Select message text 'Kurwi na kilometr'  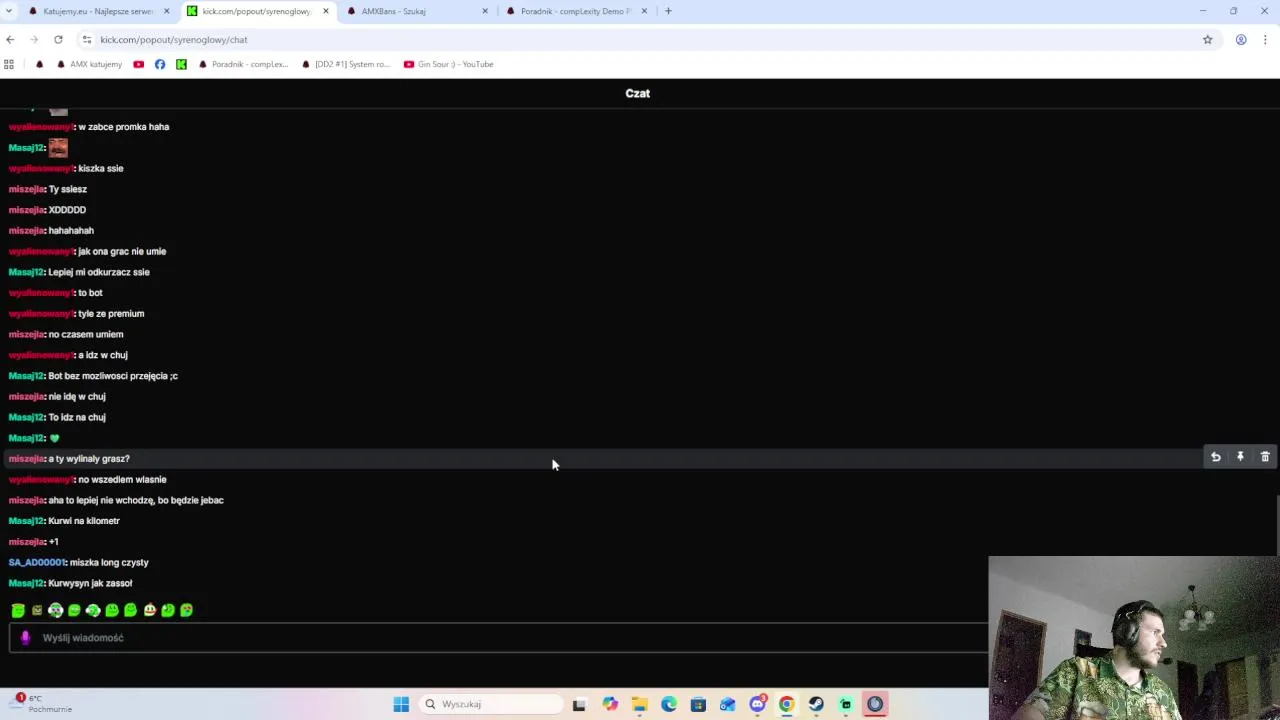pos(84,521)
